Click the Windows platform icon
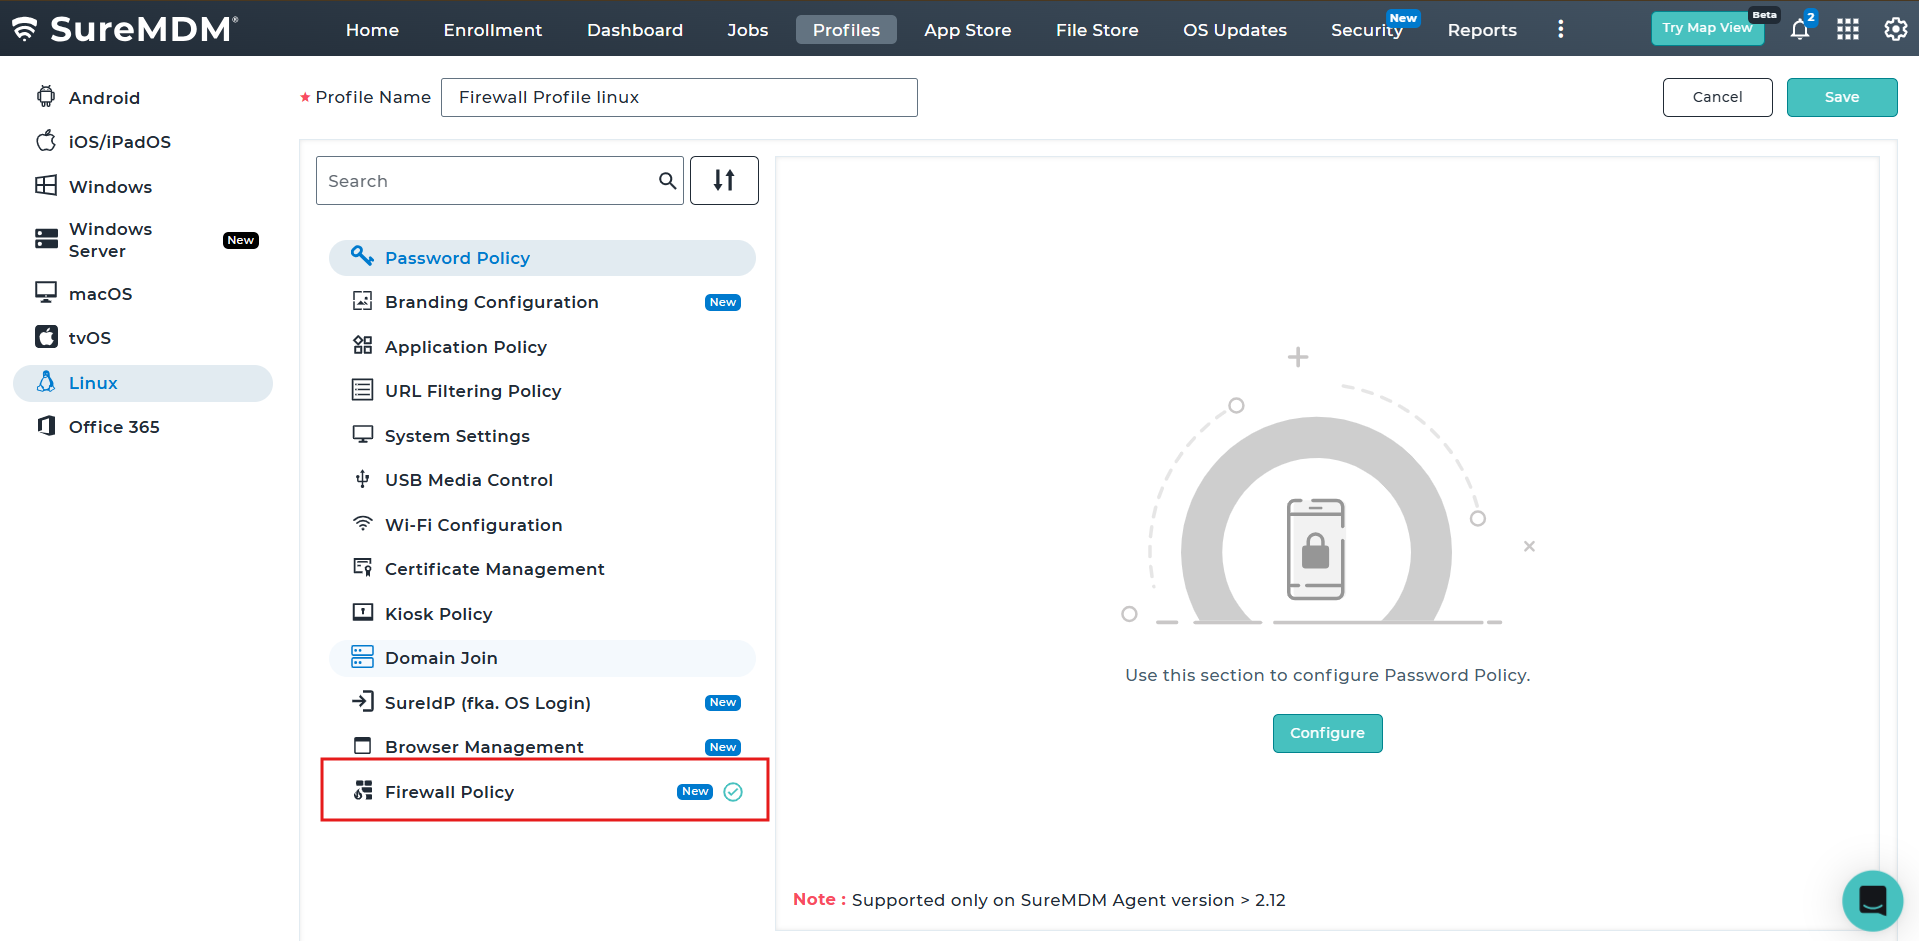The image size is (1919, 941). (x=46, y=186)
